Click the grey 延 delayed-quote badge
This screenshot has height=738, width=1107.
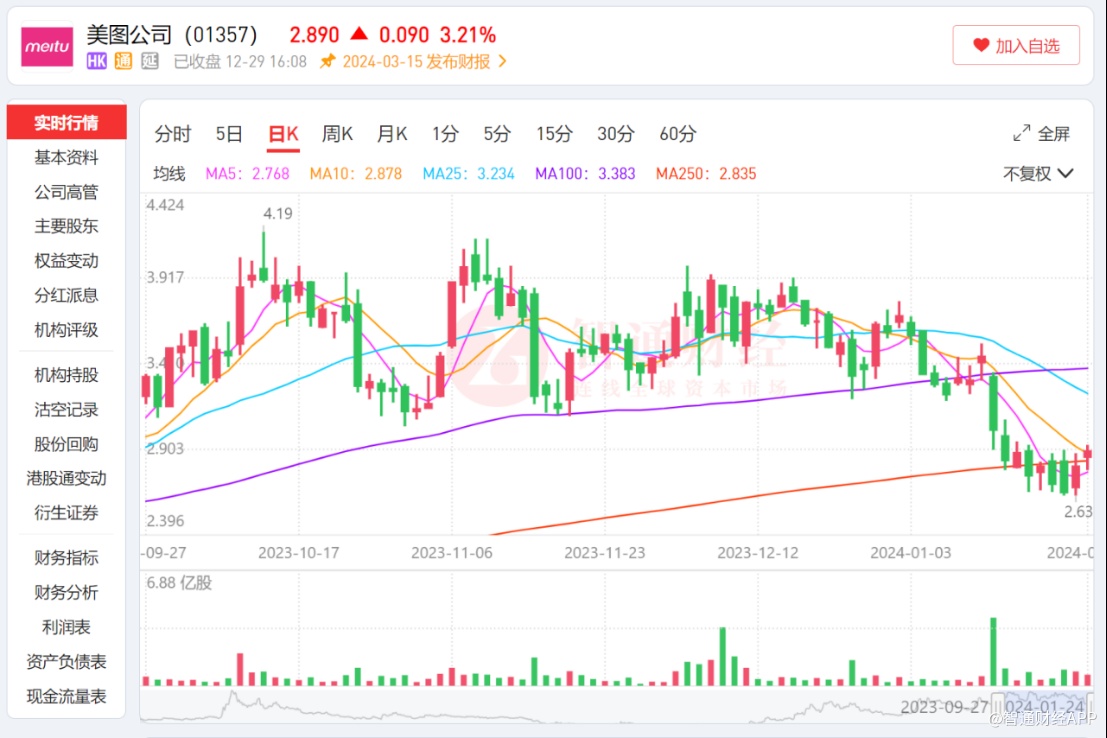tap(149, 61)
